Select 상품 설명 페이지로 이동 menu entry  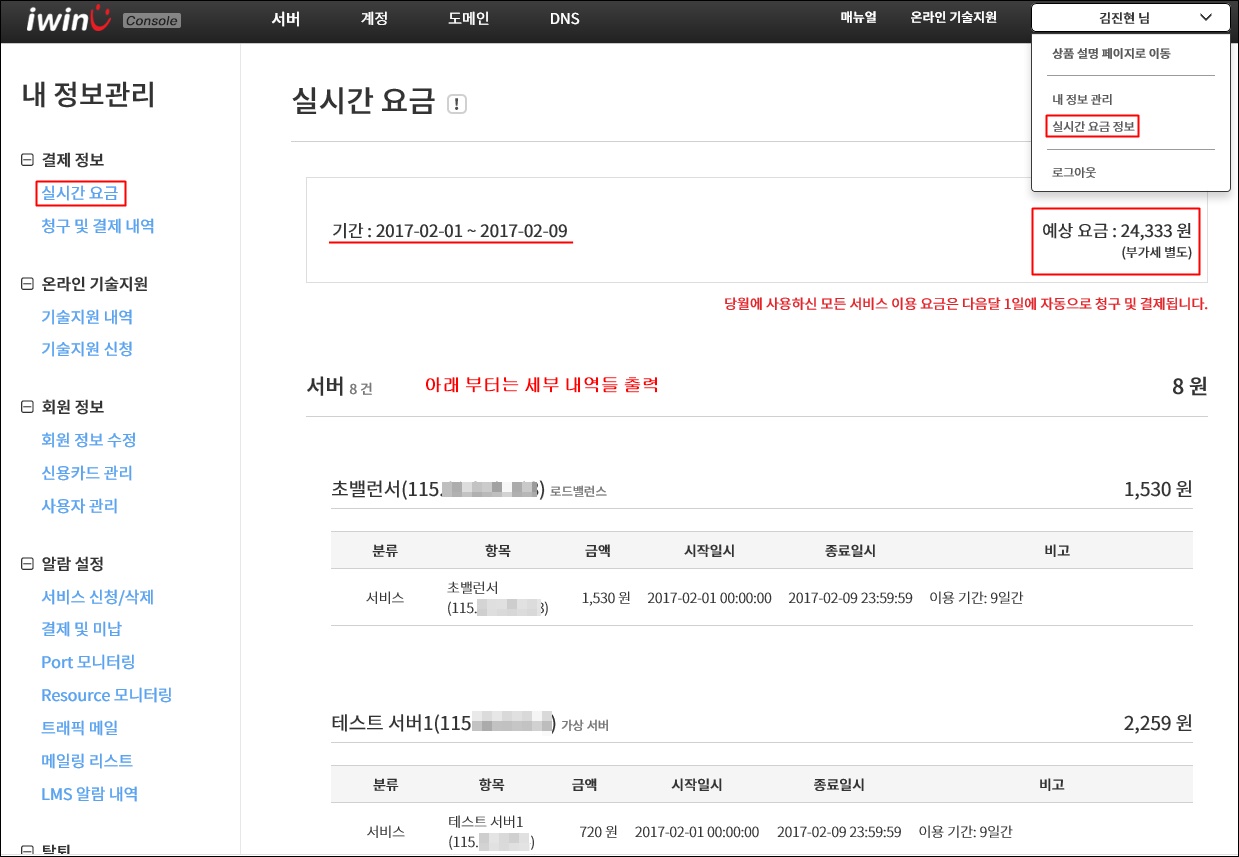pos(1111,54)
